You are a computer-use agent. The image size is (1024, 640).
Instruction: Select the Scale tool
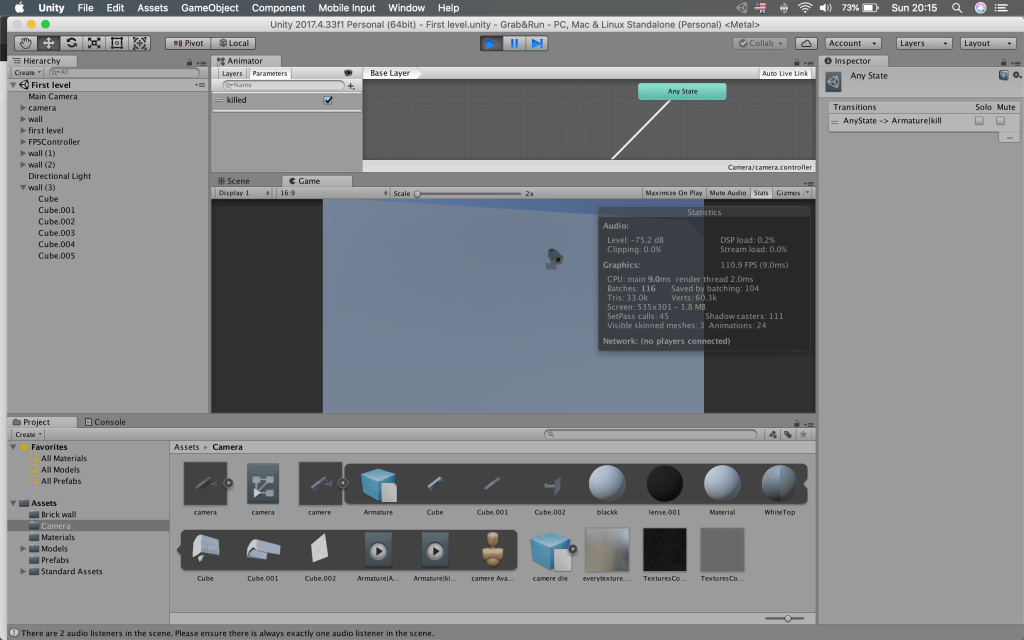pos(94,43)
